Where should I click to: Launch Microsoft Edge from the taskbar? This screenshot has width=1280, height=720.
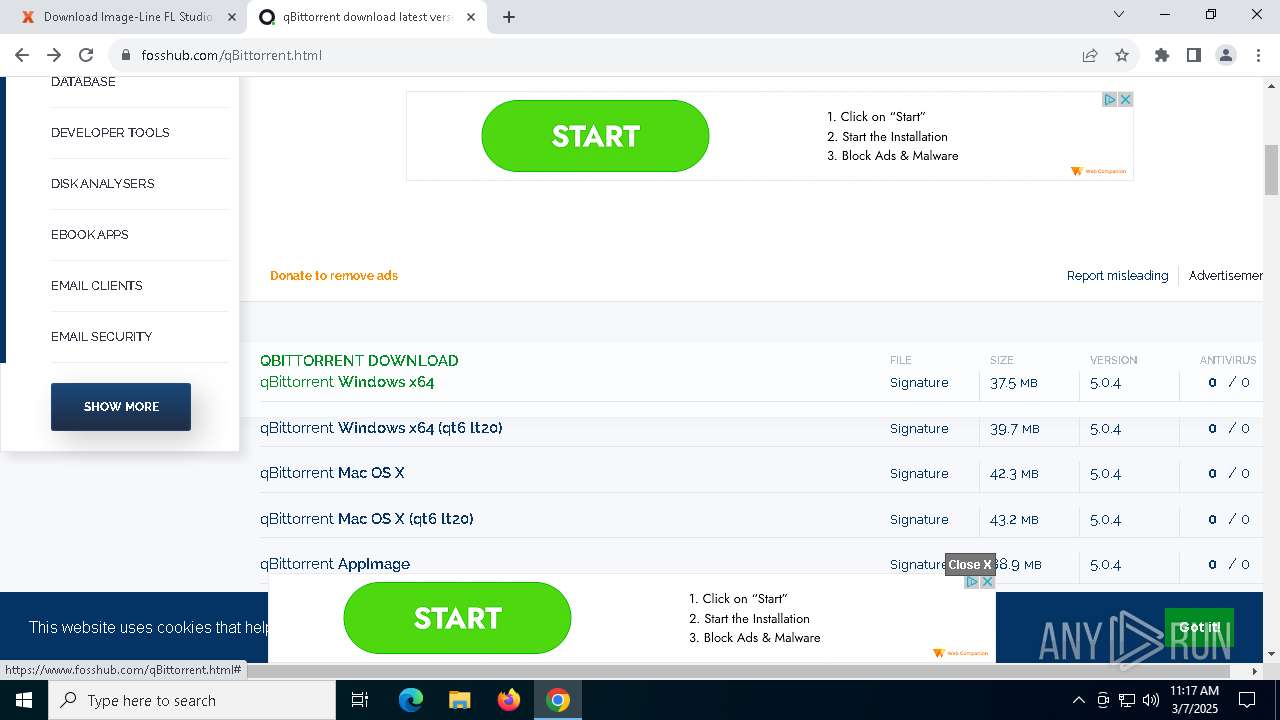click(411, 700)
